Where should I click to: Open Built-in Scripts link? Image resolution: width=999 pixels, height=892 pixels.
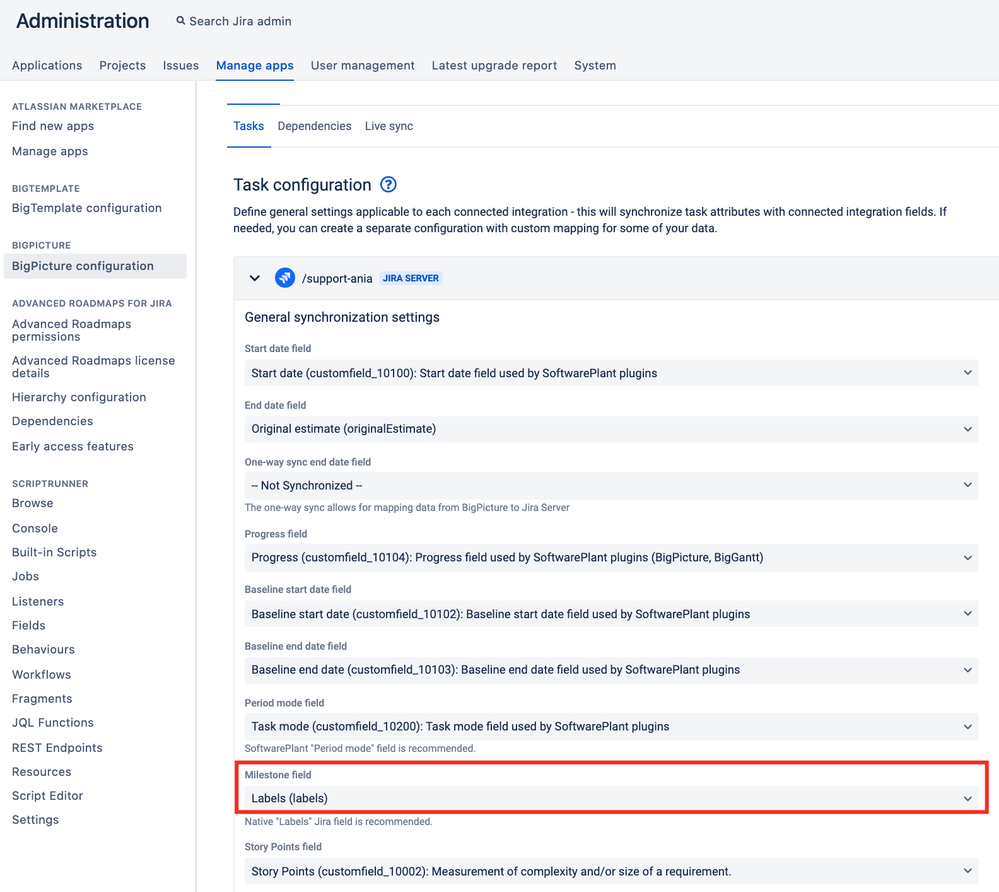click(54, 552)
